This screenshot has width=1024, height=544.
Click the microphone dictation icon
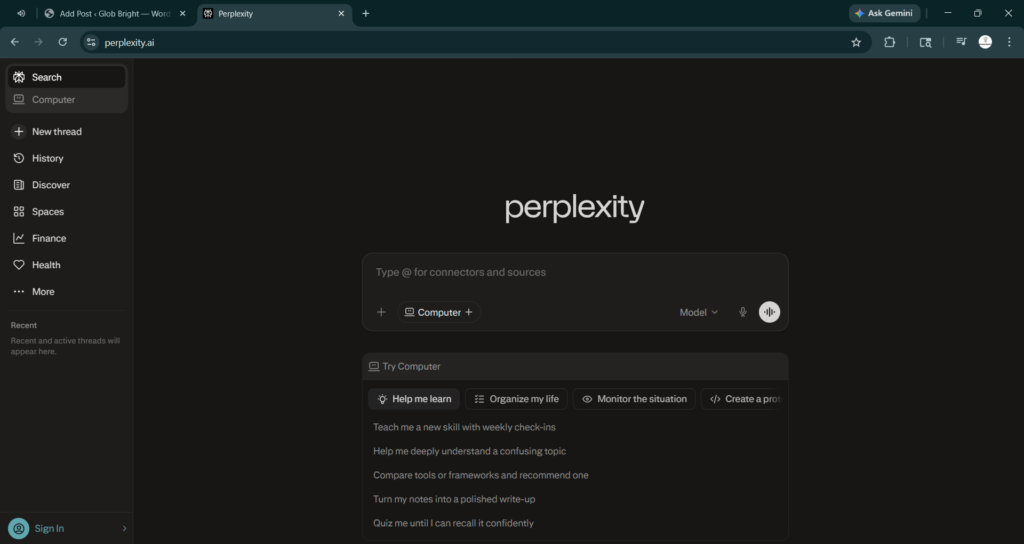pos(742,312)
